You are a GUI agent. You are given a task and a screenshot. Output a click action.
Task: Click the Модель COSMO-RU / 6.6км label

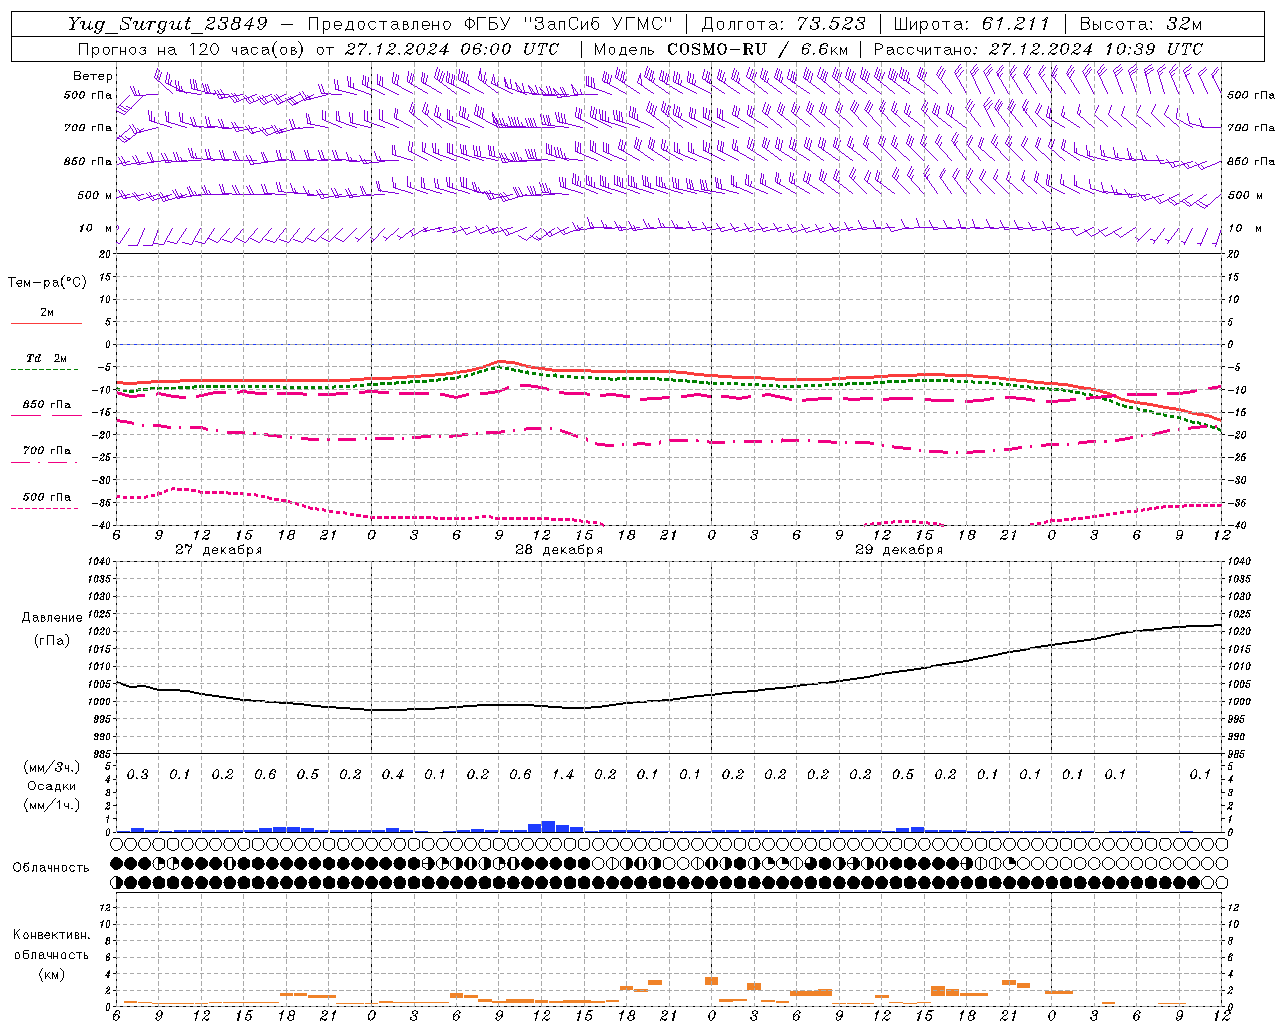coord(721,49)
